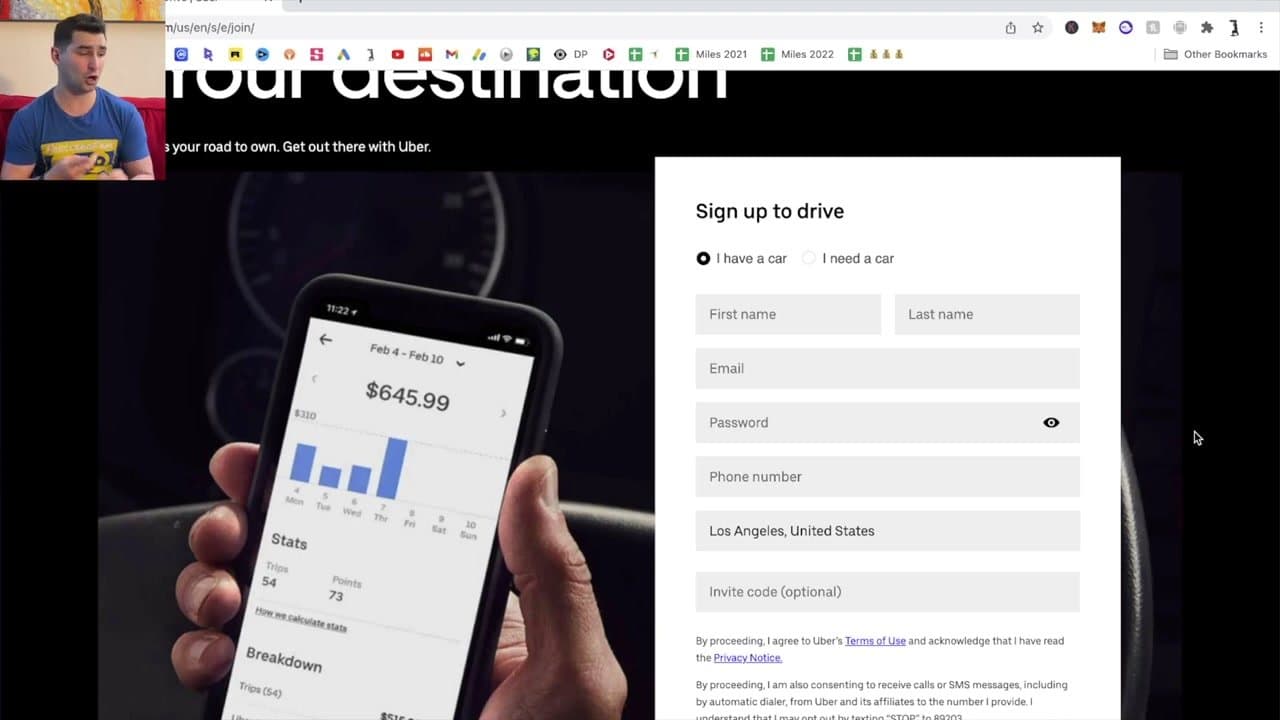Open the Other Bookmarks folder
1280x720 pixels.
[1215, 54]
